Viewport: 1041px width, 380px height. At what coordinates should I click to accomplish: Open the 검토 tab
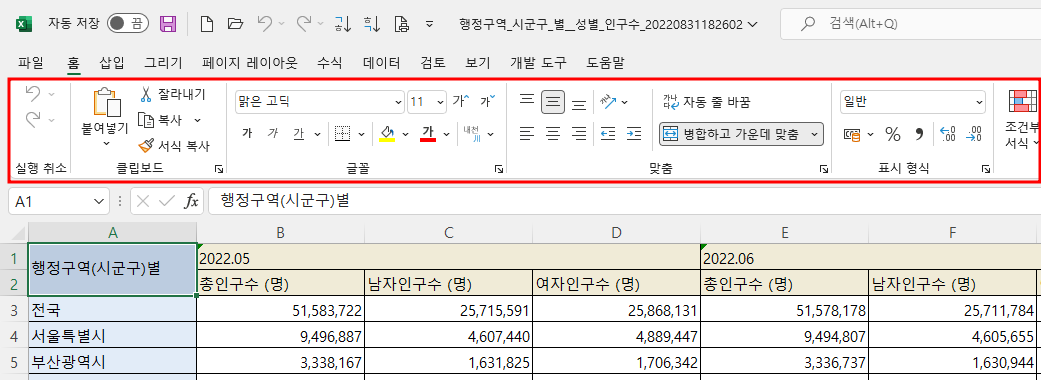433,63
